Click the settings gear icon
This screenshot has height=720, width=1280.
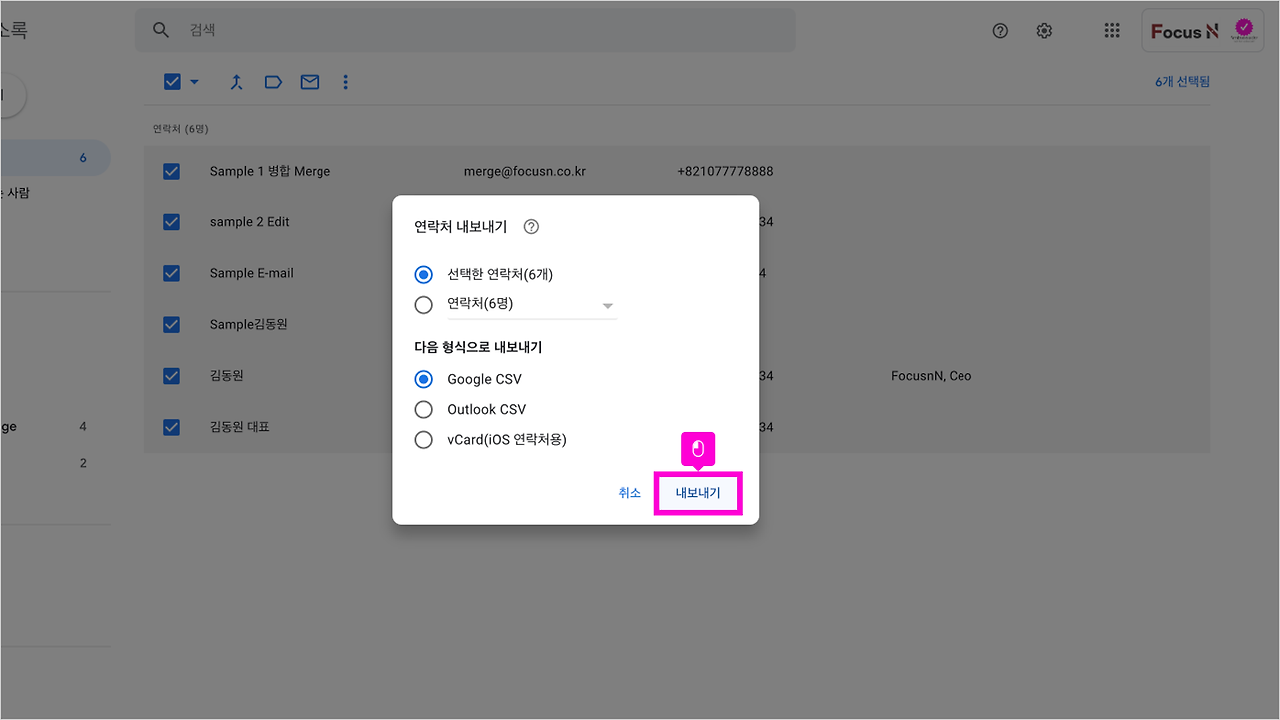point(1044,30)
